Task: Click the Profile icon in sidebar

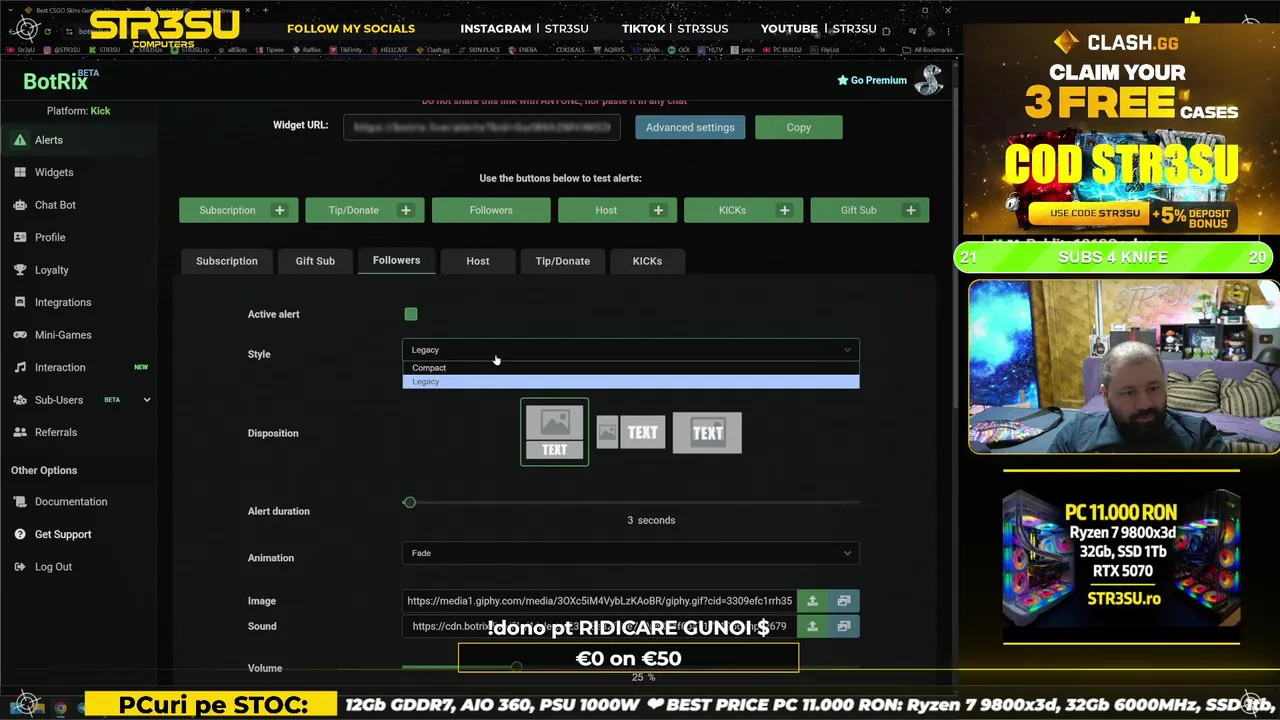Action: [x=20, y=237]
